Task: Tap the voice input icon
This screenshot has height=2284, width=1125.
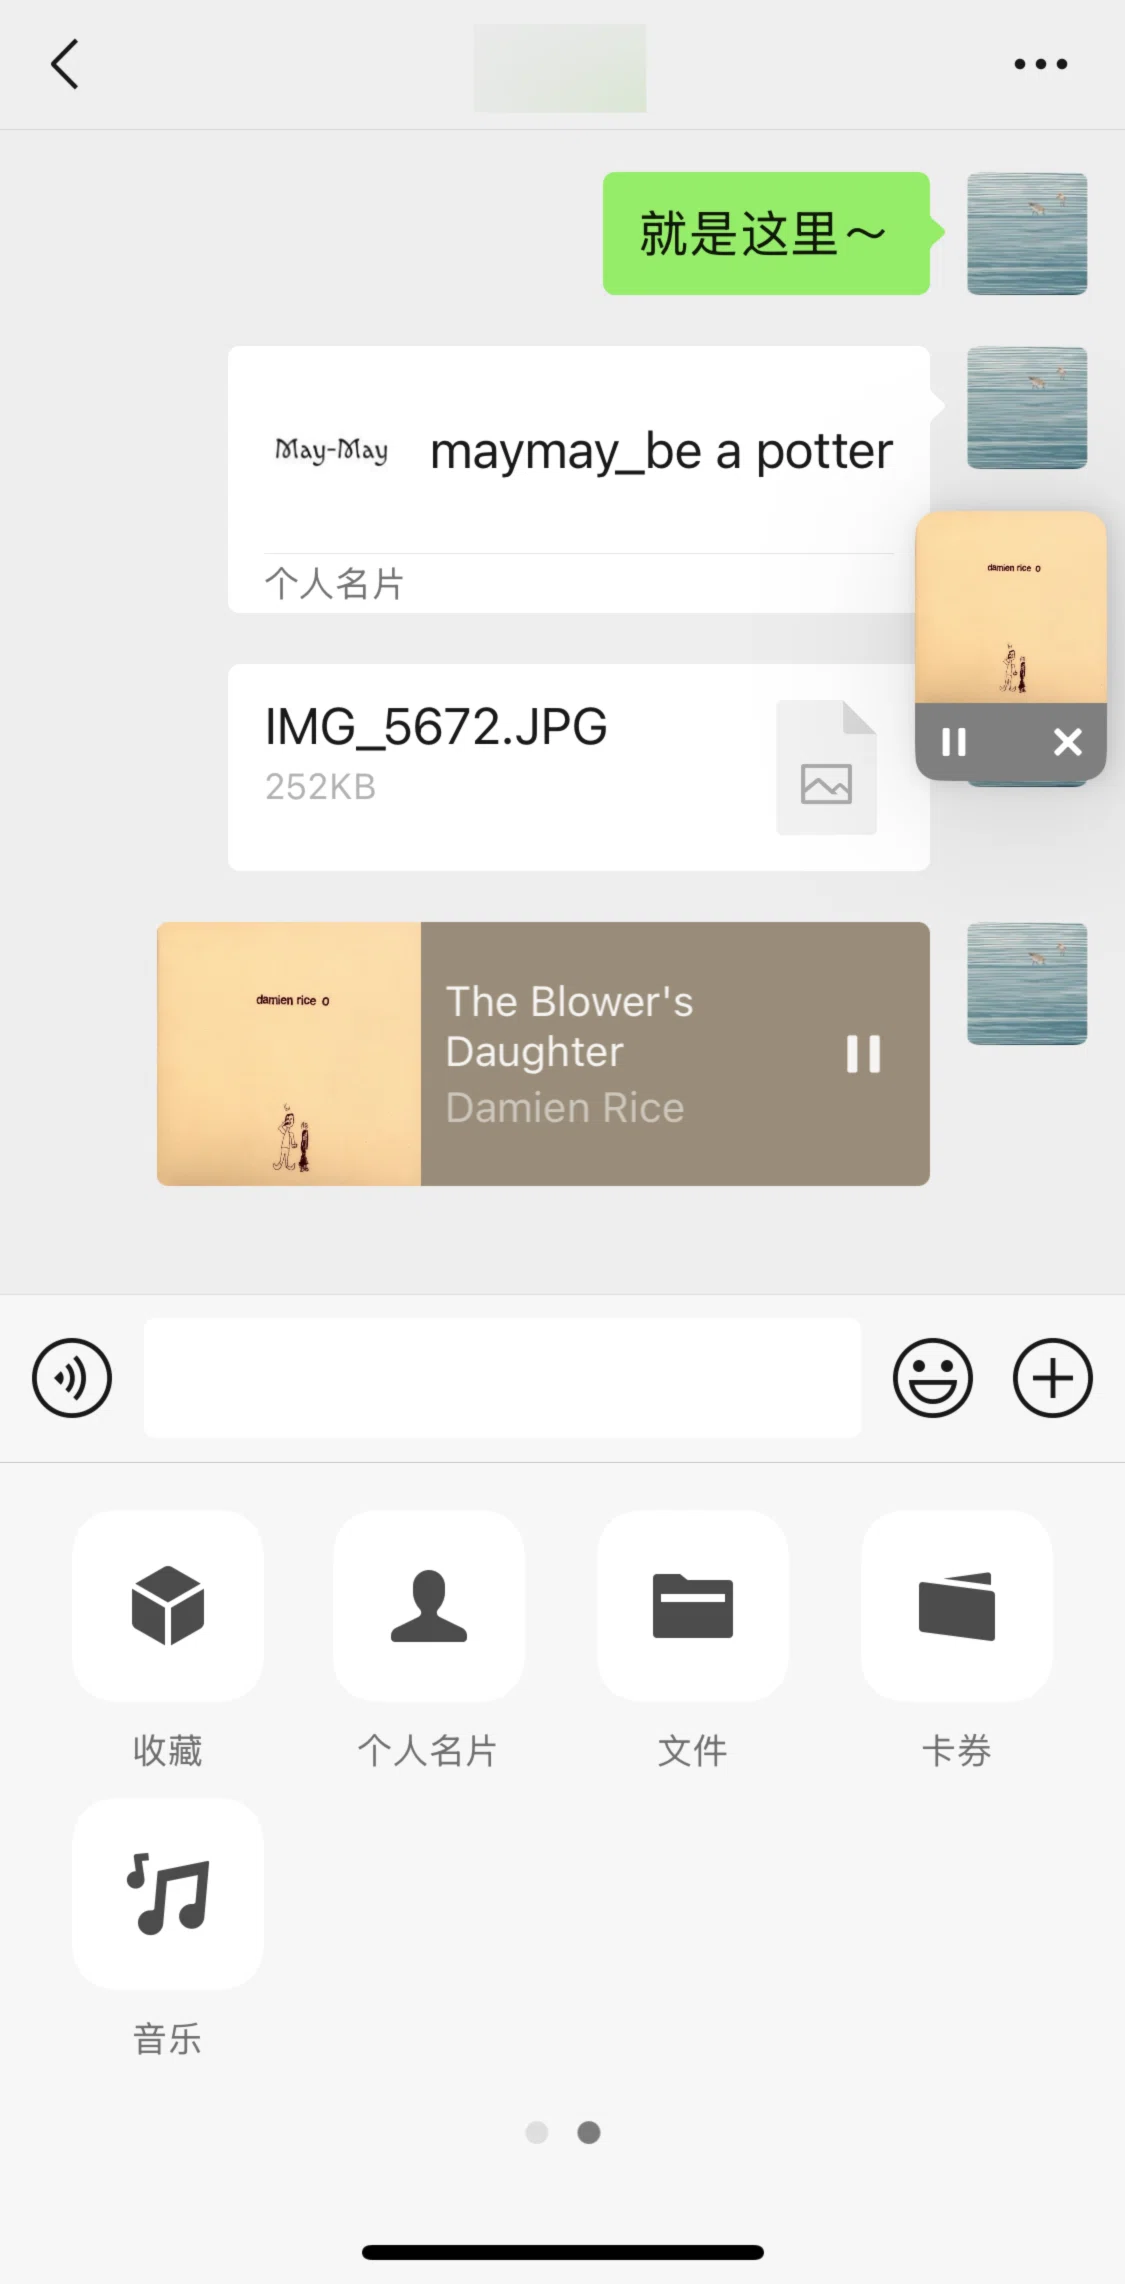Action: [72, 1378]
